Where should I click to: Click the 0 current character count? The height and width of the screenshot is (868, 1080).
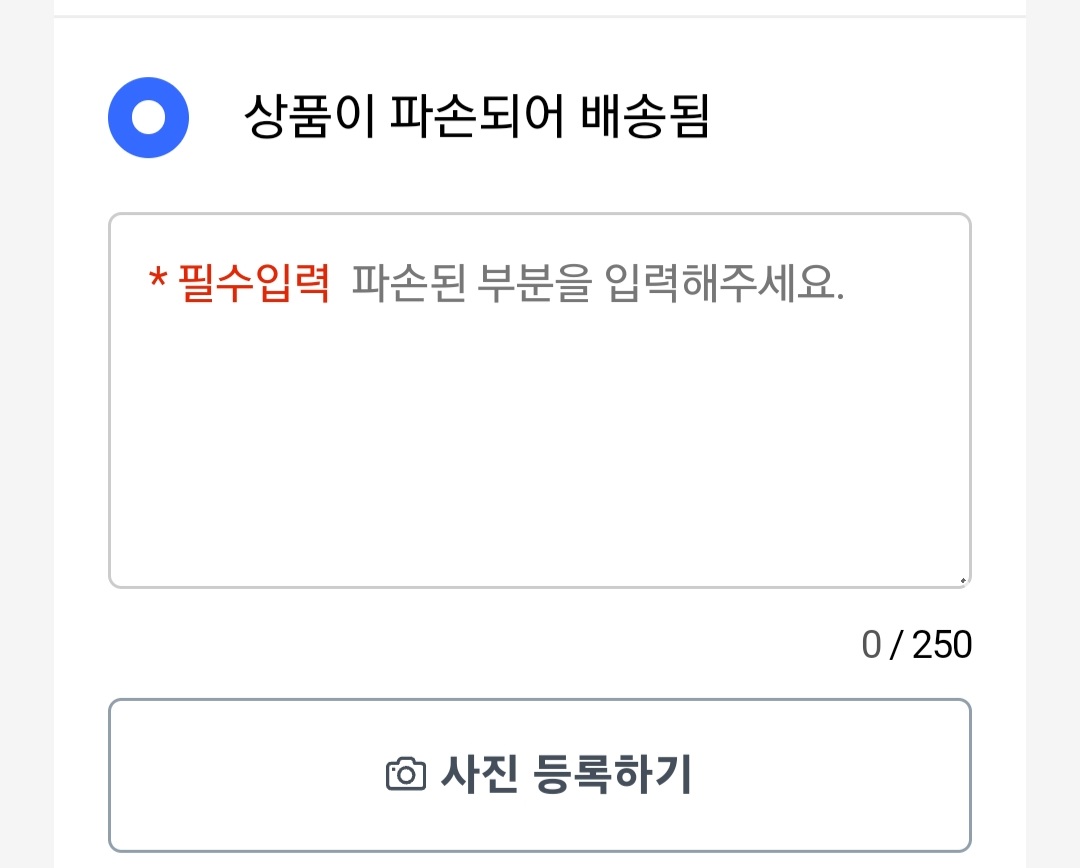pos(871,645)
